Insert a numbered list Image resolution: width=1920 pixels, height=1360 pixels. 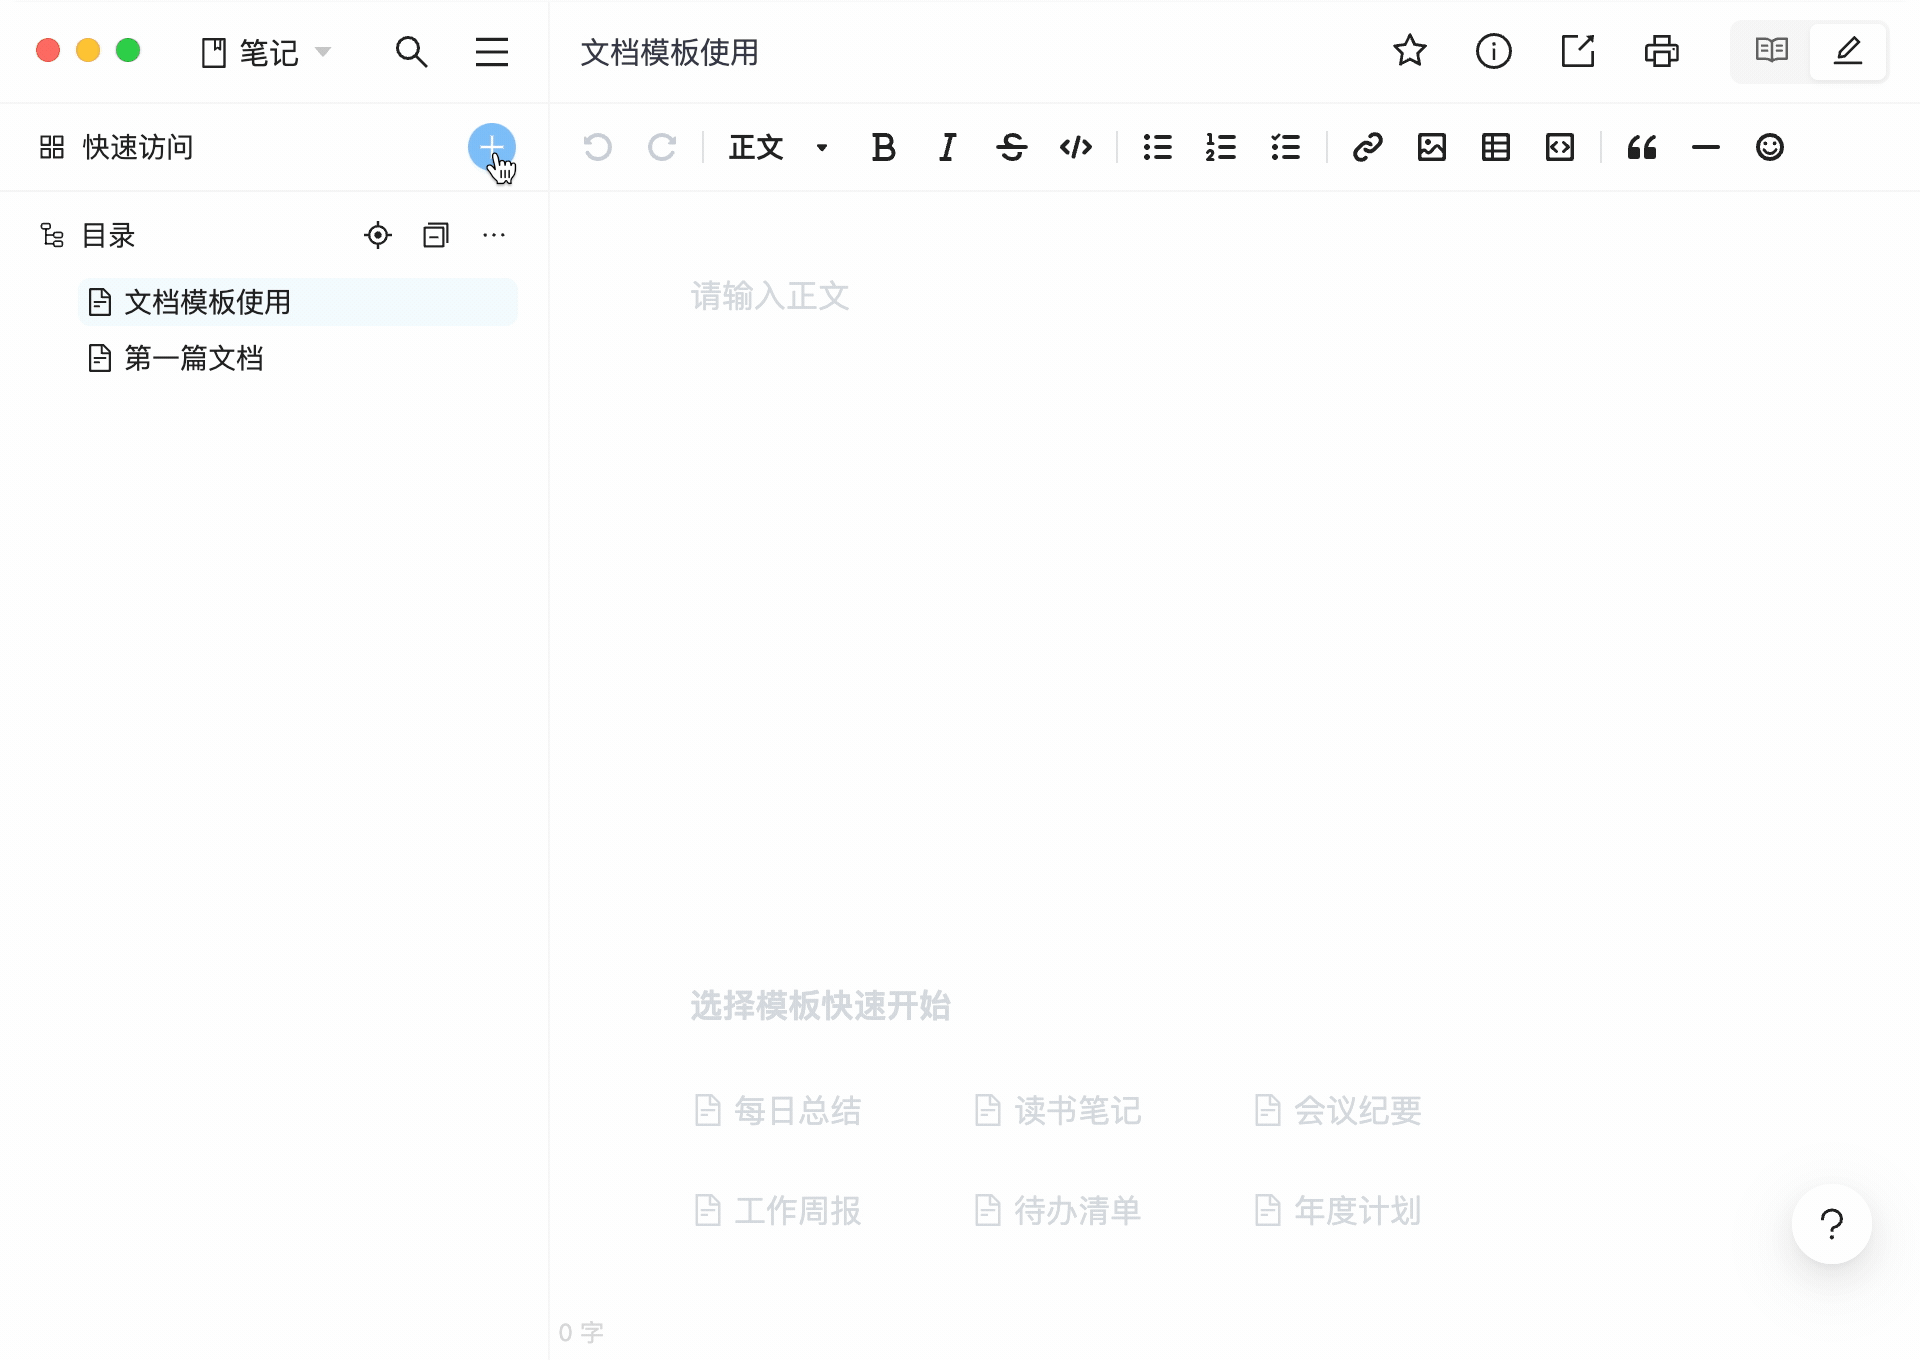coord(1221,148)
